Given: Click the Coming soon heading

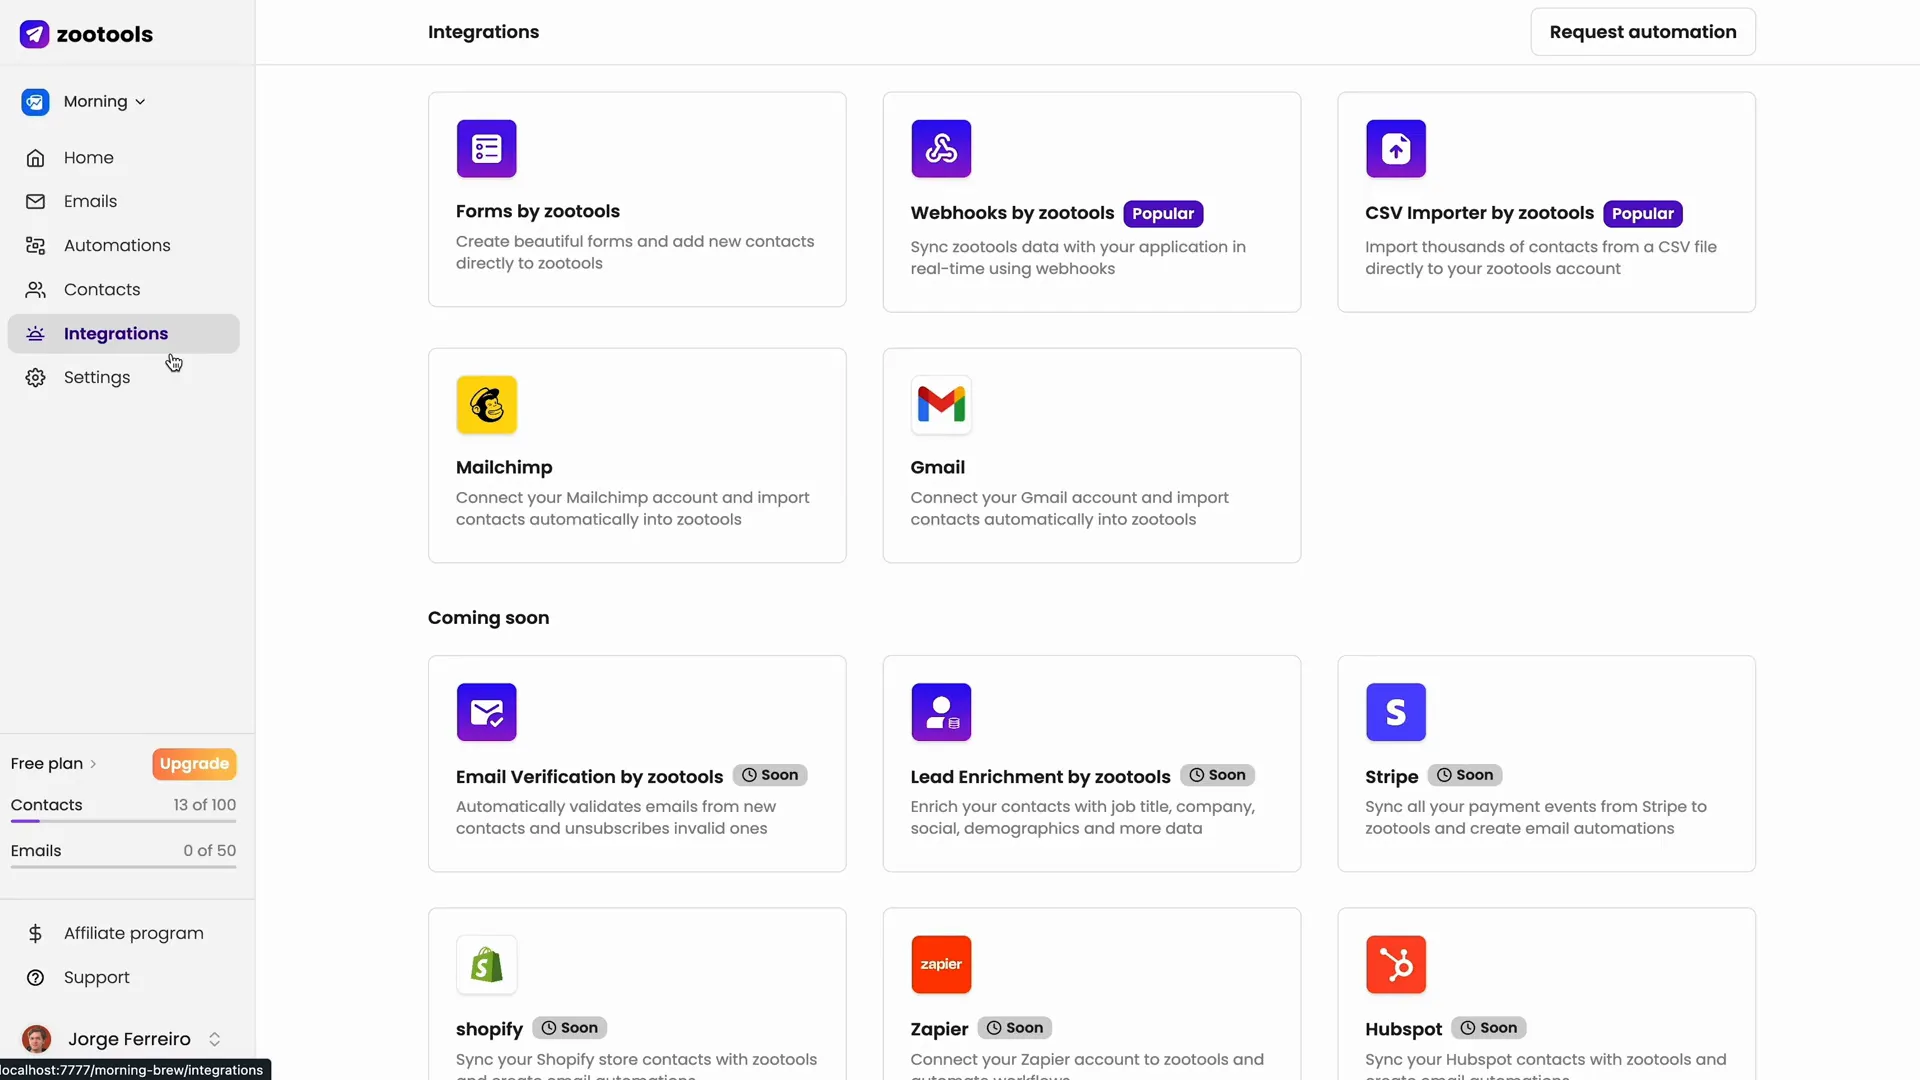Looking at the screenshot, I should click(488, 618).
